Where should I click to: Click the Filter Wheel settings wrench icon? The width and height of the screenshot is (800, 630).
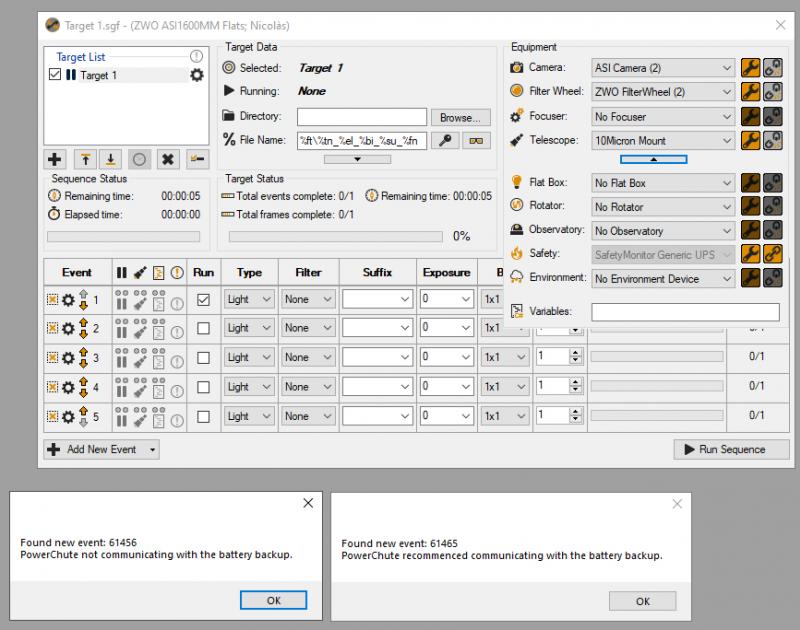750,92
